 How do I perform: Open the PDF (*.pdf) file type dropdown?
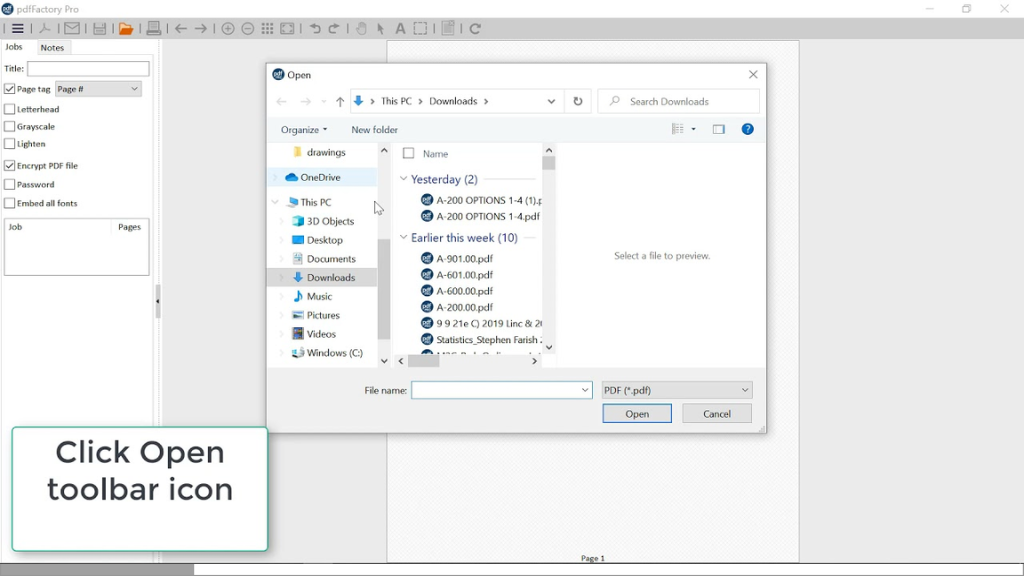(x=677, y=391)
